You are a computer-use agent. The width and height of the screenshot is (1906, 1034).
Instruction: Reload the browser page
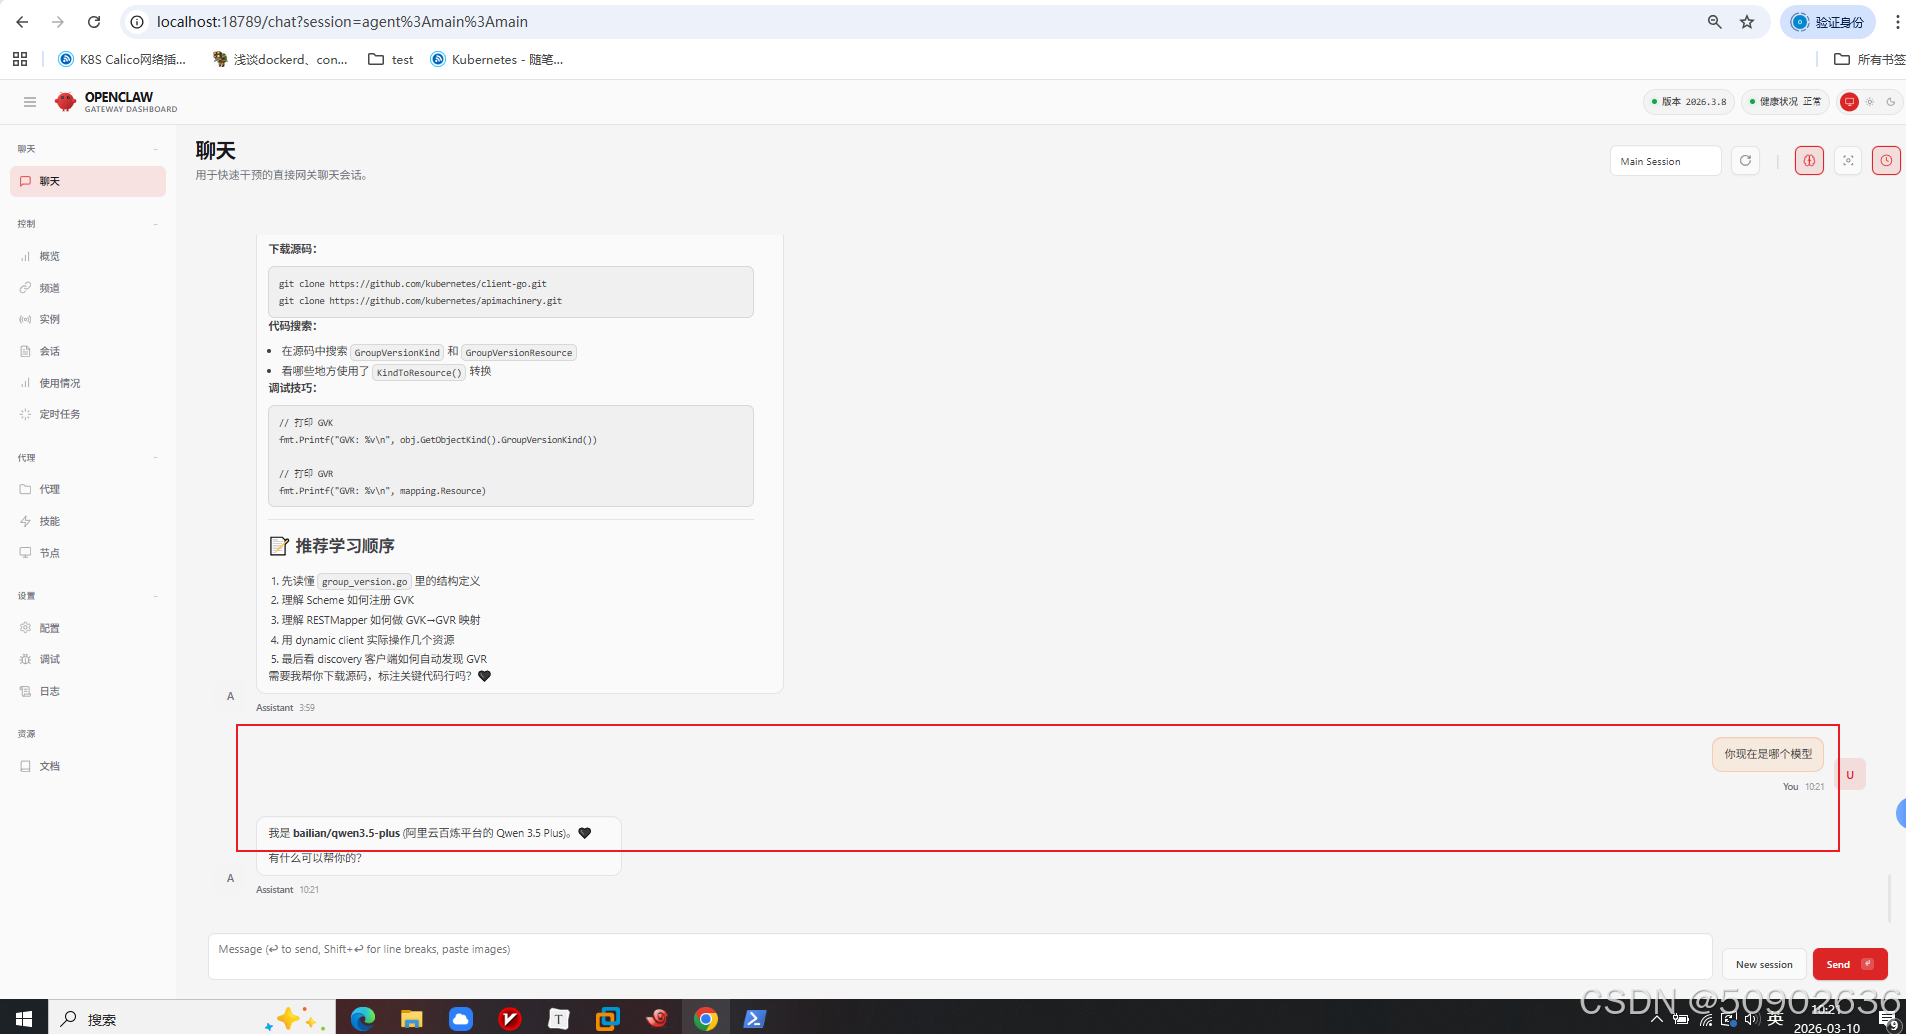(x=94, y=21)
